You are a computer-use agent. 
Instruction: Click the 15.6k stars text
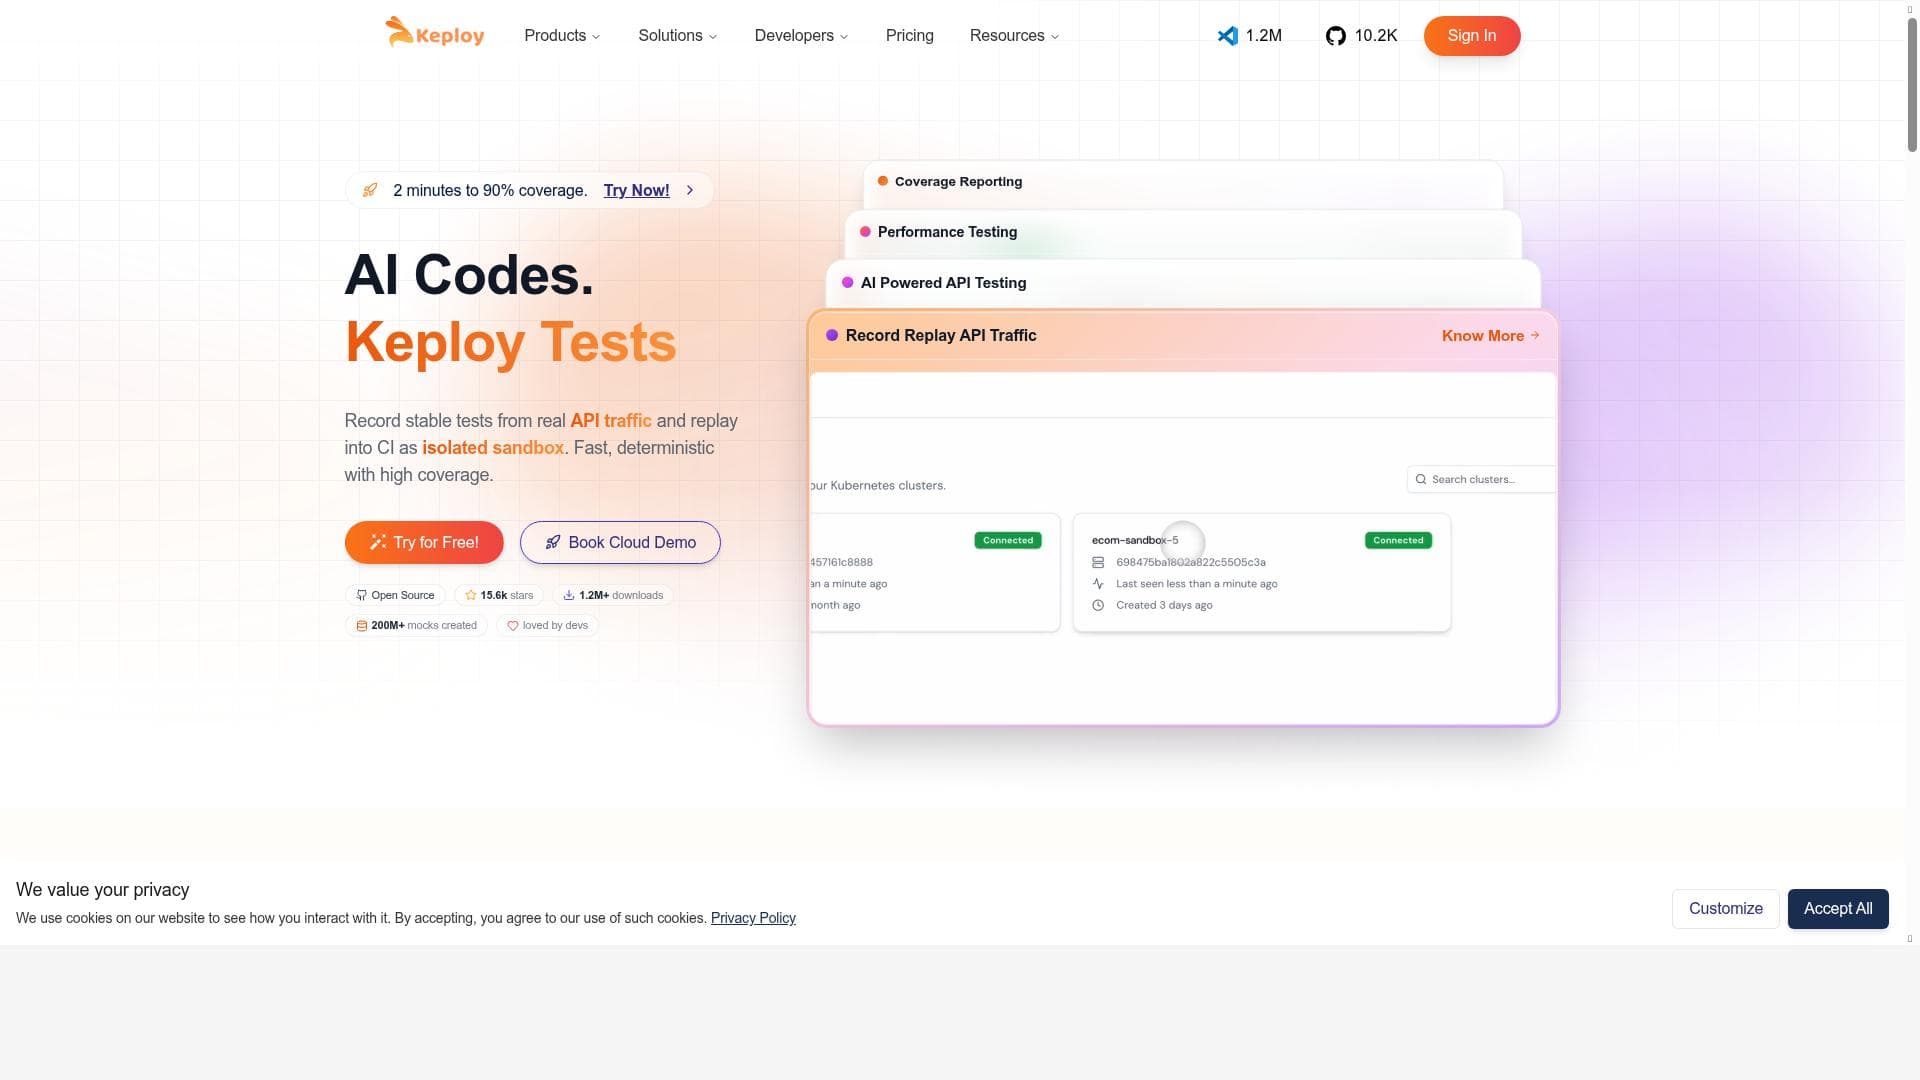click(506, 595)
